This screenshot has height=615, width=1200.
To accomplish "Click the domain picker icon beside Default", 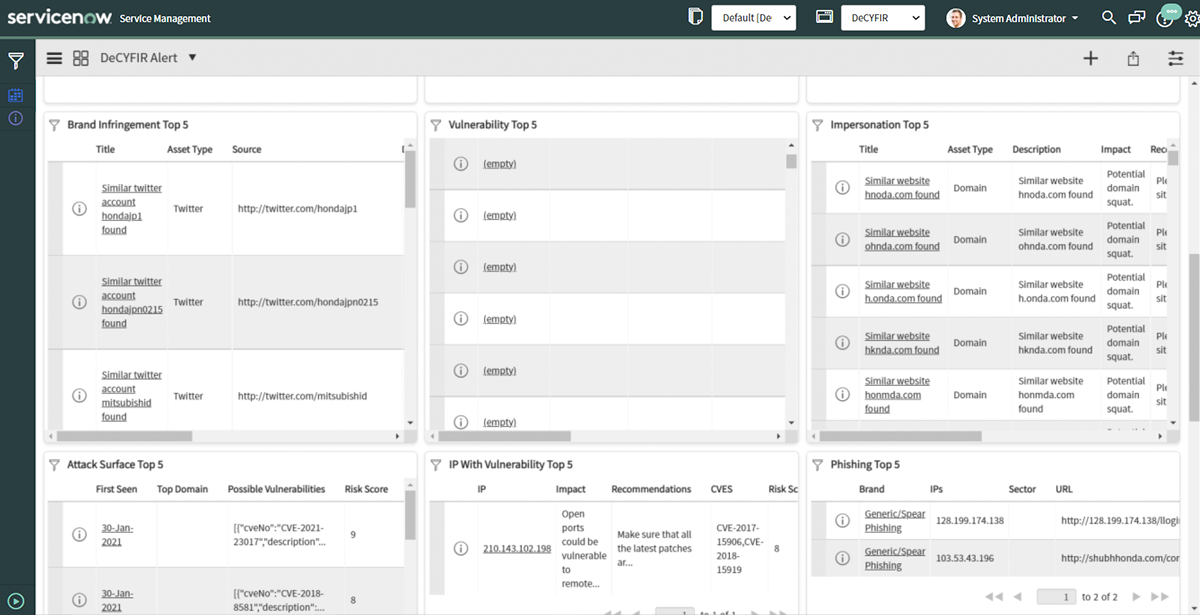I will click(696, 17).
